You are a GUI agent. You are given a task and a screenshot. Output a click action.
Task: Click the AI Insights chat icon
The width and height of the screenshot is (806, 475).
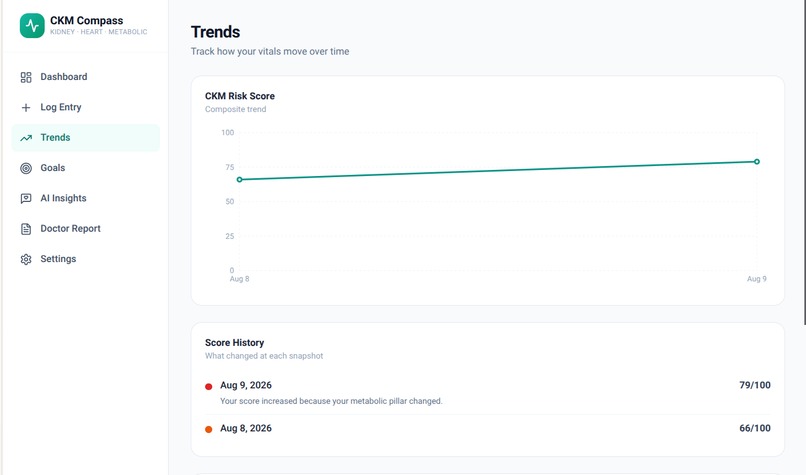(x=26, y=198)
